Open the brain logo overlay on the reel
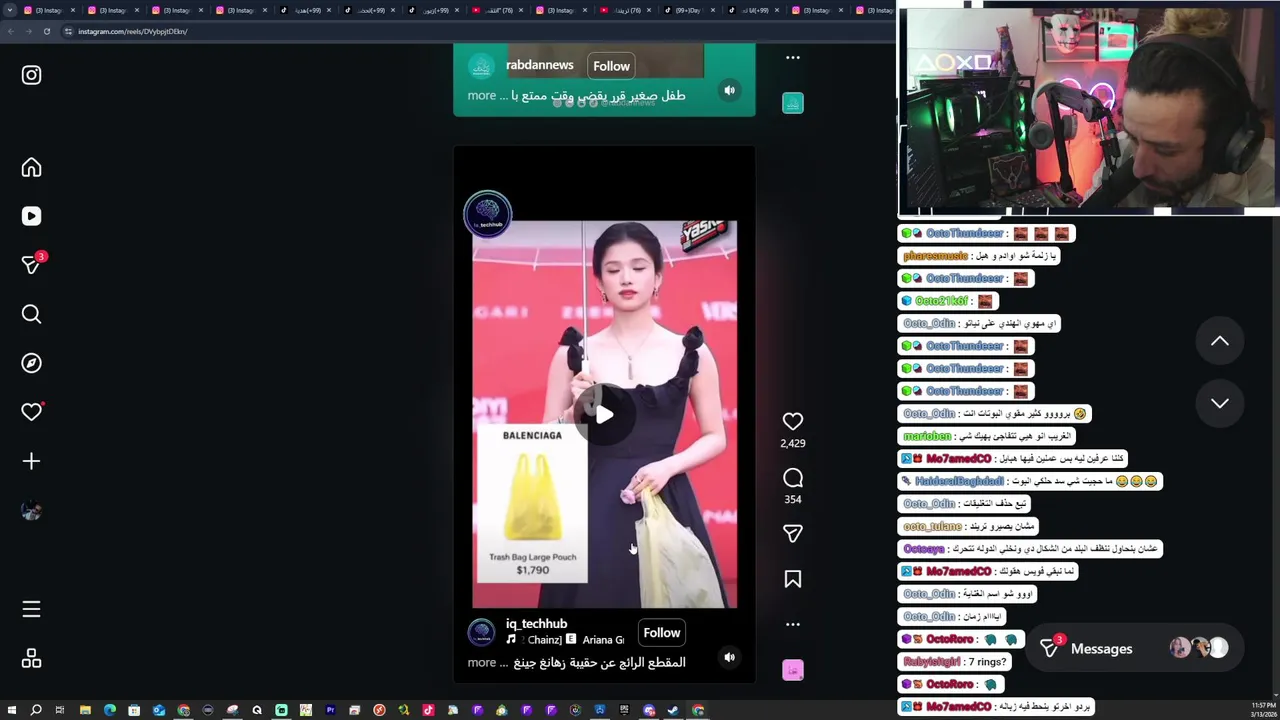1280x720 pixels. 488,213
